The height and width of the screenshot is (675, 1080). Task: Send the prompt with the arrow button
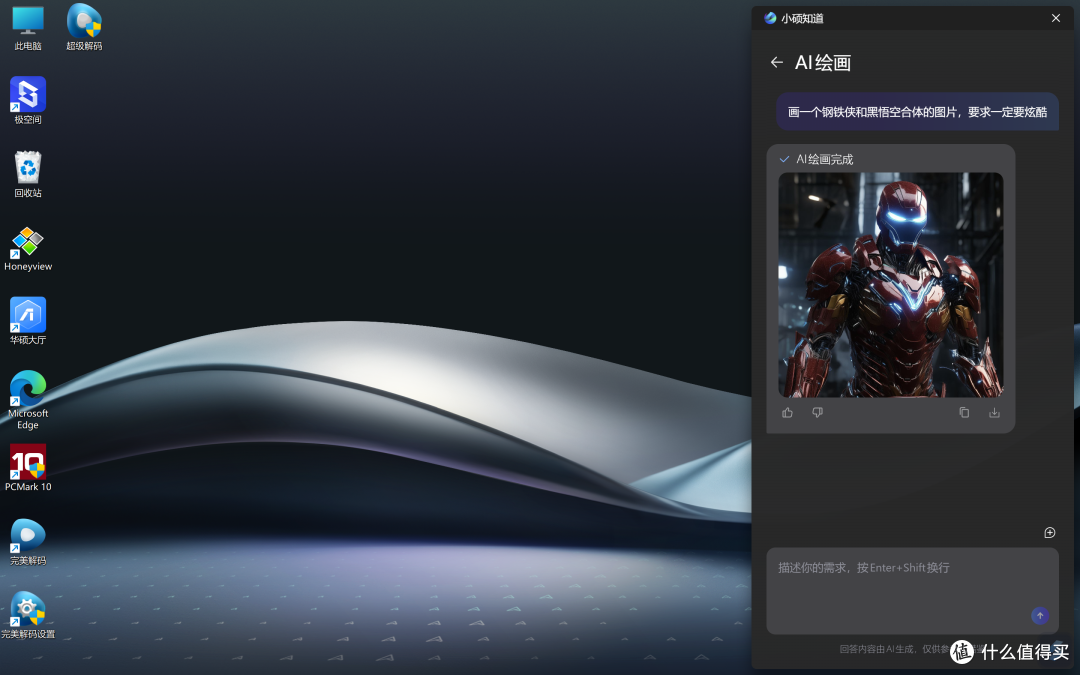(1040, 616)
